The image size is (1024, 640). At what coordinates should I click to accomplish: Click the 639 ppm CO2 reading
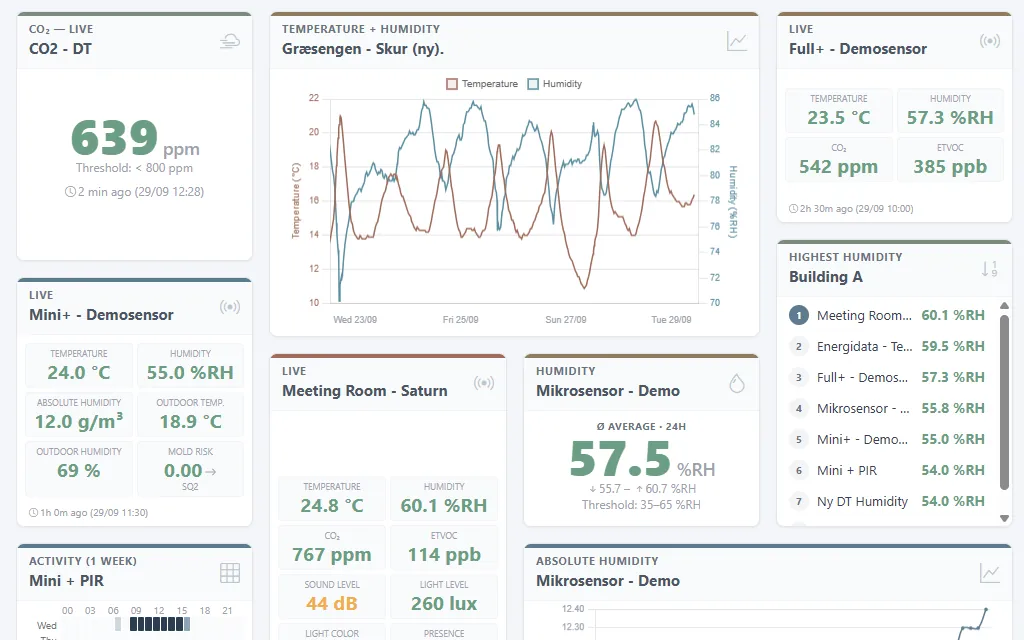coord(135,138)
